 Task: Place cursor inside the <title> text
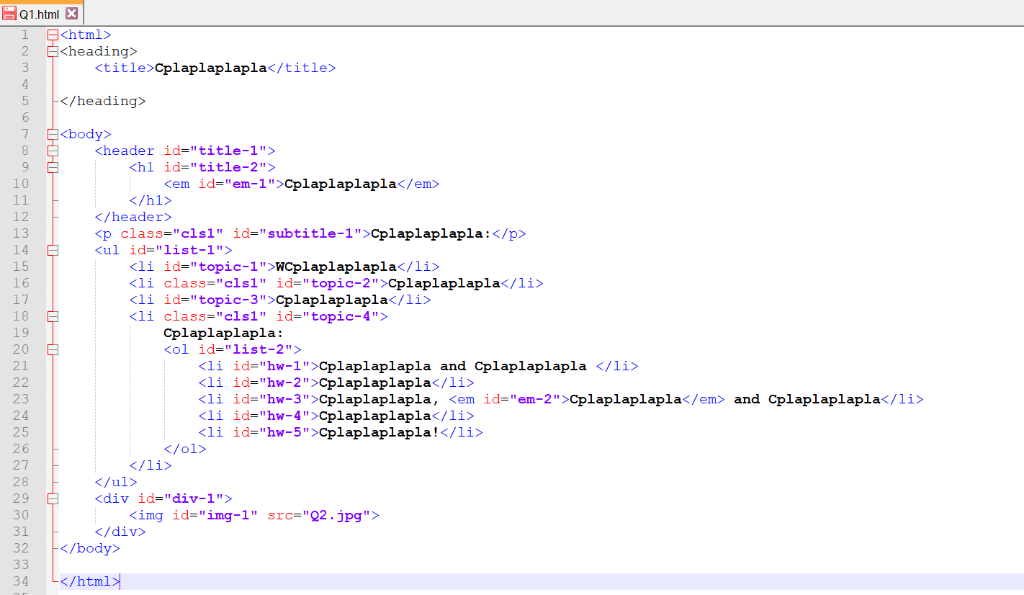tap(210, 67)
